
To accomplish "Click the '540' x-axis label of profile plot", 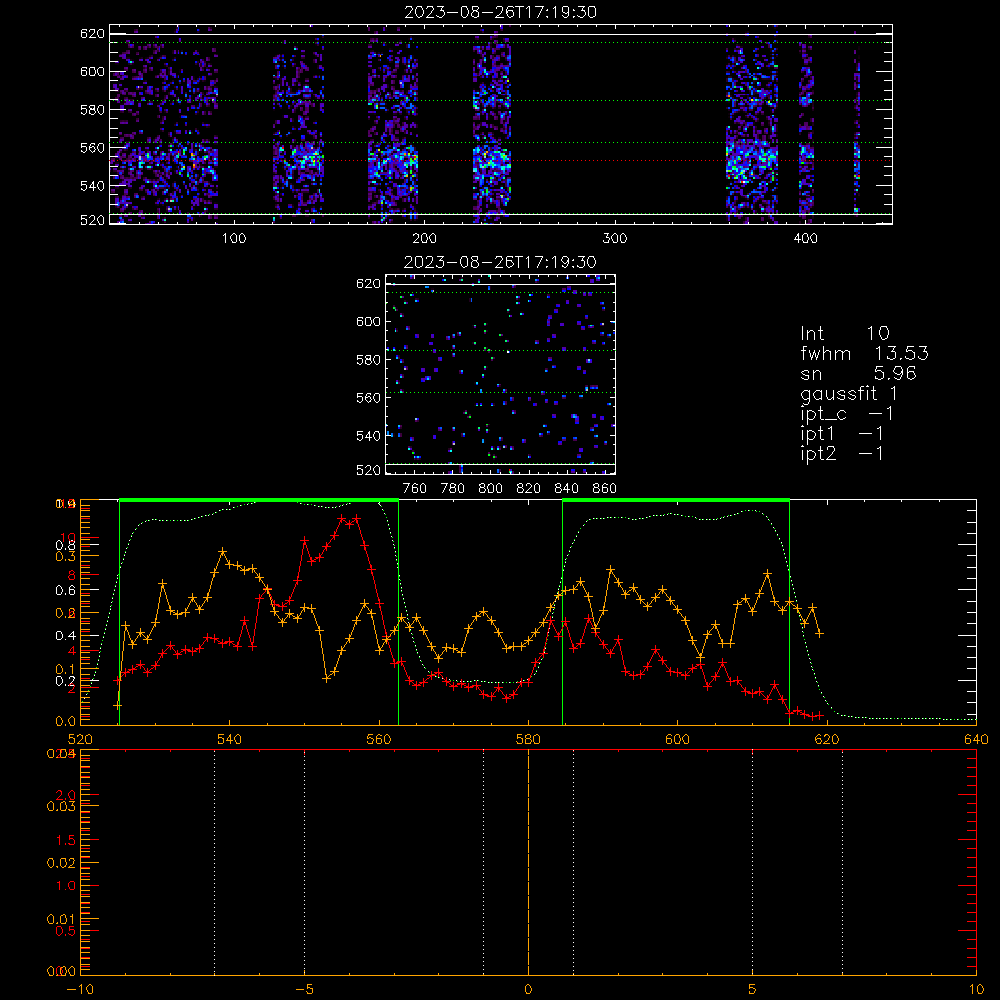I will (x=230, y=739).
